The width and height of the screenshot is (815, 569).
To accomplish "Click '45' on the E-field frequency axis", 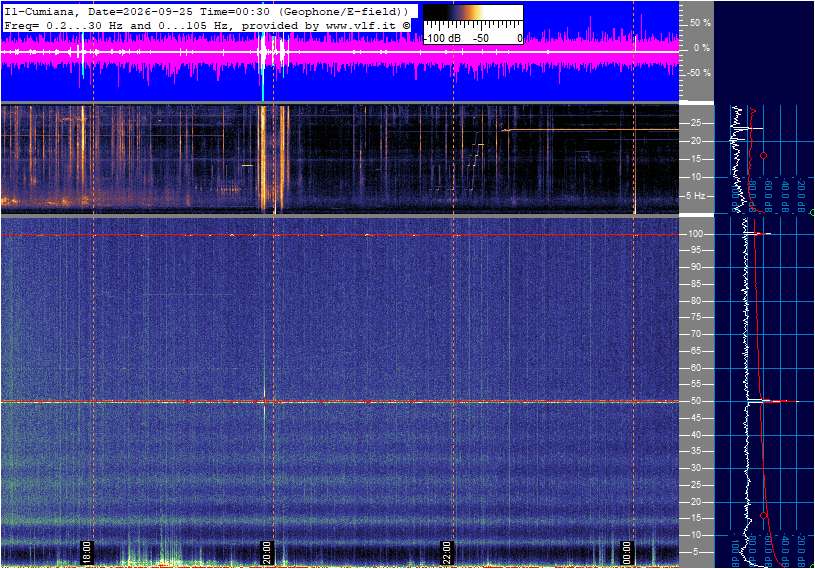I will (695, 418).
